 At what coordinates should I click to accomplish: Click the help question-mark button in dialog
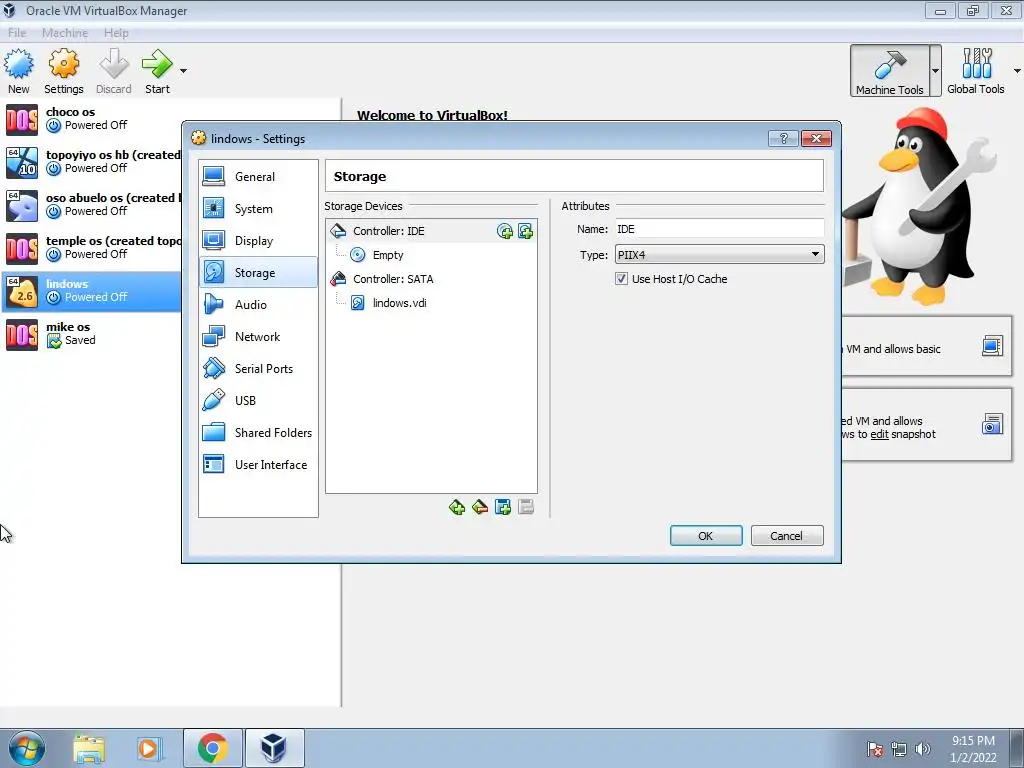[x=784, y=138]
